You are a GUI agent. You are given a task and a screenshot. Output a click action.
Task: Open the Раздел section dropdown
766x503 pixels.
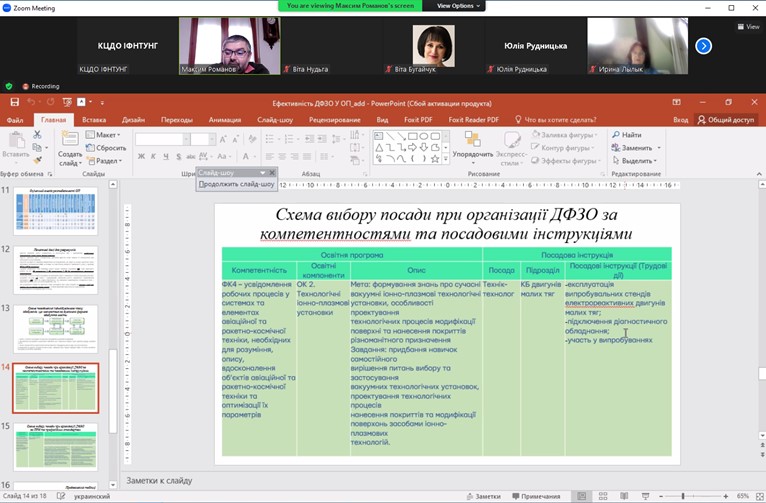(x=105, y=160)
